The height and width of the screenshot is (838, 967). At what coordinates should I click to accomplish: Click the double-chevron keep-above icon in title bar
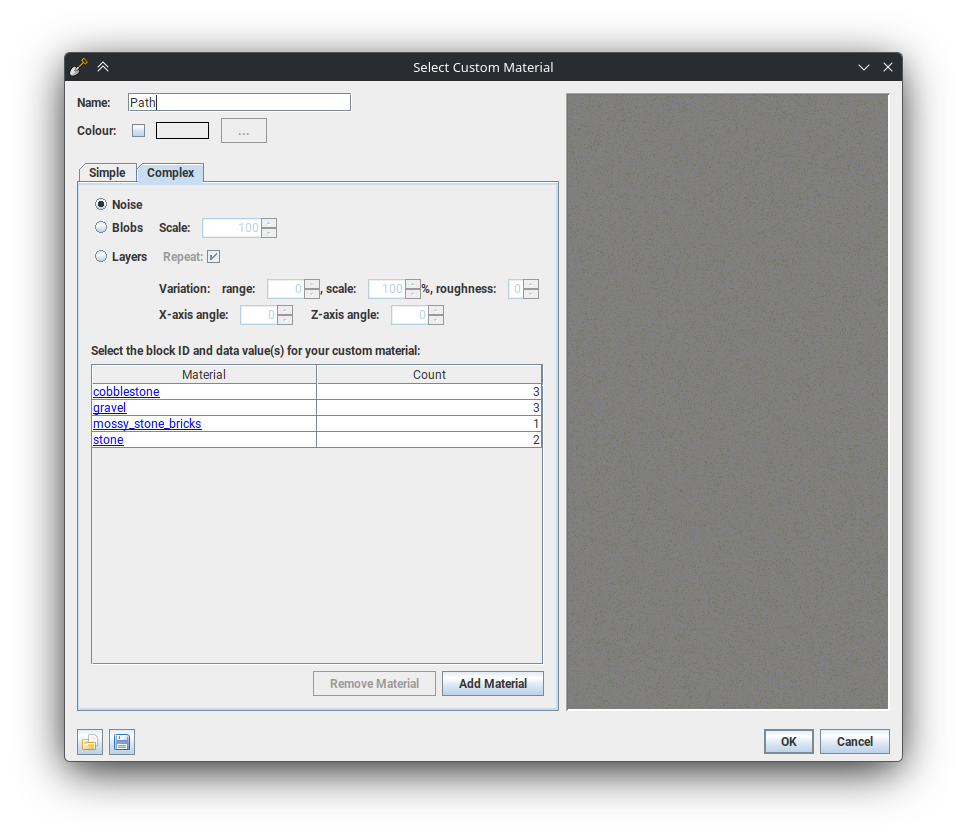(x=103, y=67)
